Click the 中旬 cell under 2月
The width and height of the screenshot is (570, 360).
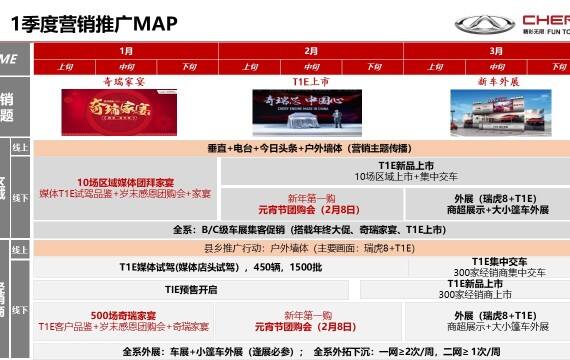click(x=311, y=67)
